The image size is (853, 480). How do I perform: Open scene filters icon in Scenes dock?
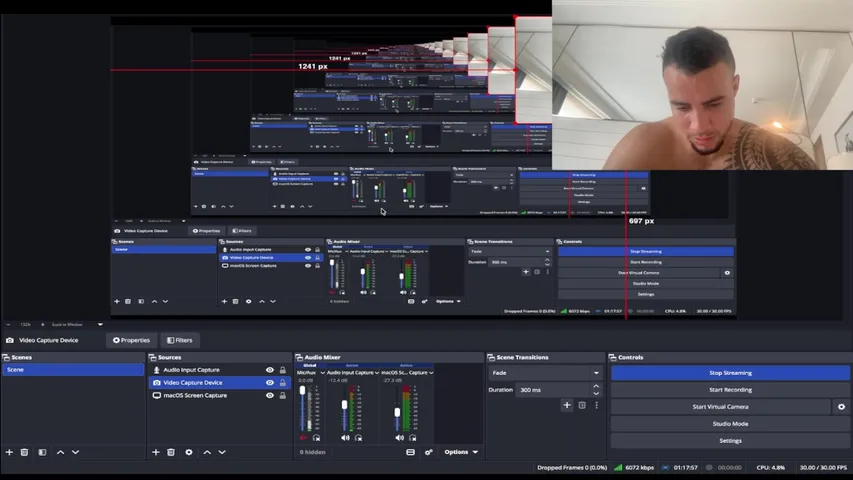[42, 452]
